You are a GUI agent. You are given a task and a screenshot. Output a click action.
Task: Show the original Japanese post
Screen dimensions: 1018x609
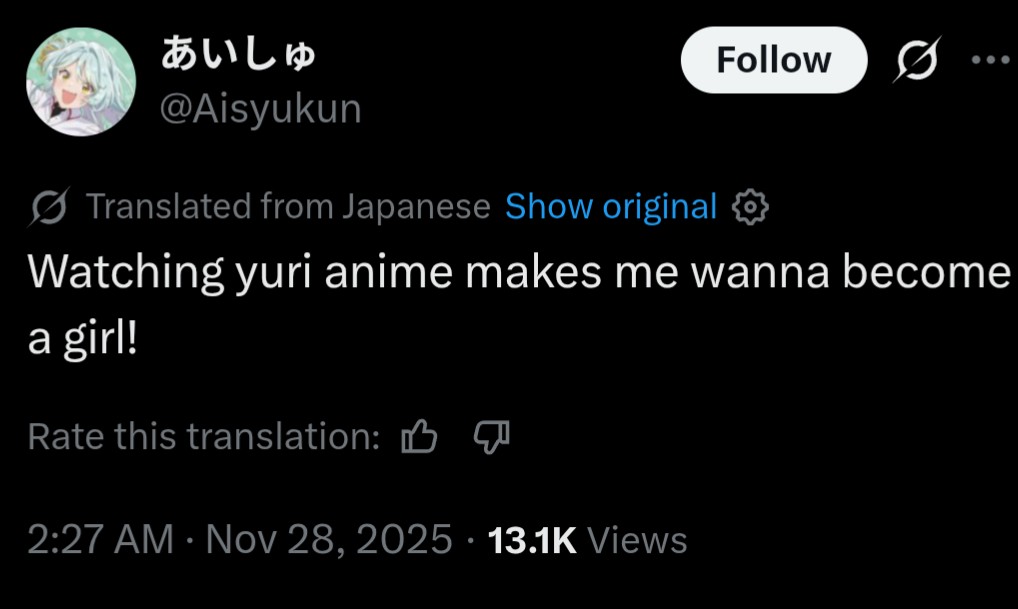[611, 207]
